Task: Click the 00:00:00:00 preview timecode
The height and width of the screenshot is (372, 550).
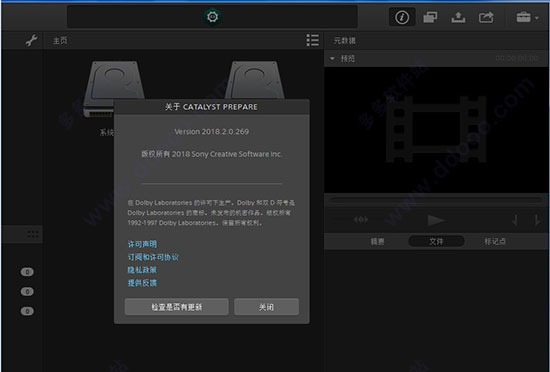Action: [x=517, y=59]
